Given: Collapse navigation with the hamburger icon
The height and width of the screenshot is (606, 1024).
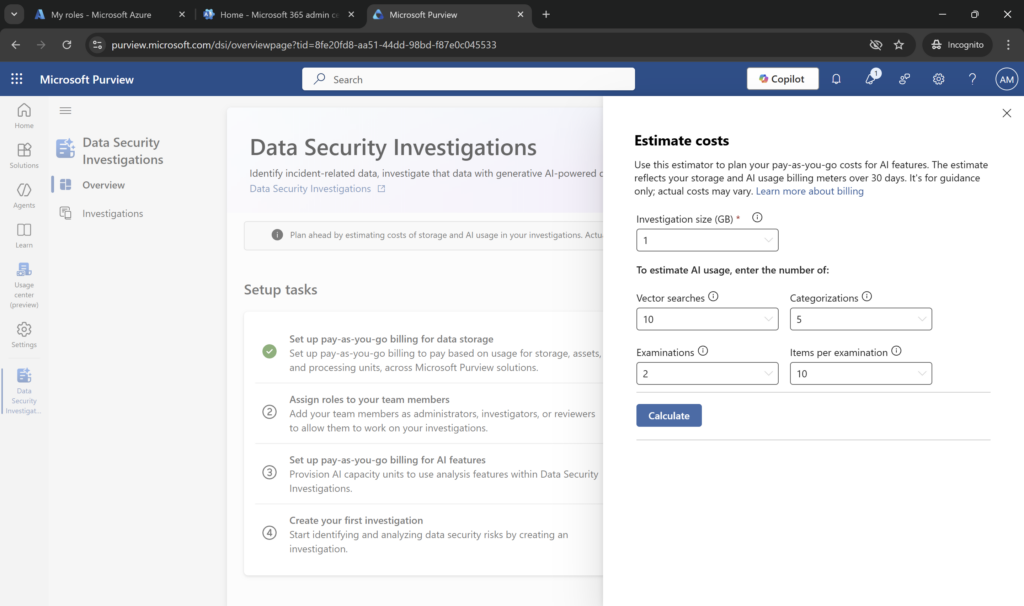Looking at the screenshot, I should pyautogui.click(x=66, y=111).
